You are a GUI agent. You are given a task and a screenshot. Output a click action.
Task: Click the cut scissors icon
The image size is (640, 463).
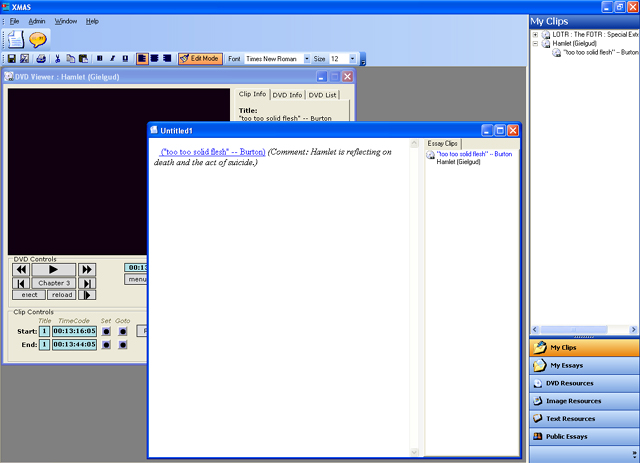point(57,59)
